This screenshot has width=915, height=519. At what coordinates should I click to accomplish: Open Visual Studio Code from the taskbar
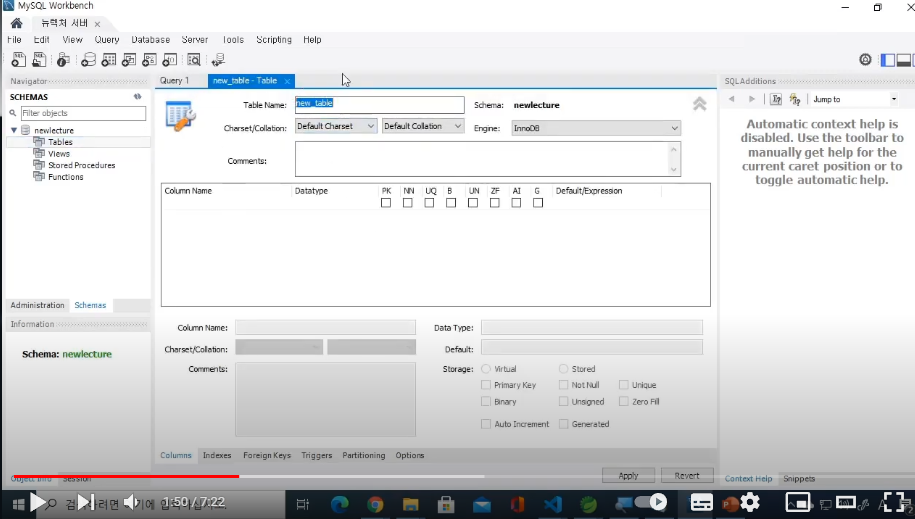click(x=553, y=503)
